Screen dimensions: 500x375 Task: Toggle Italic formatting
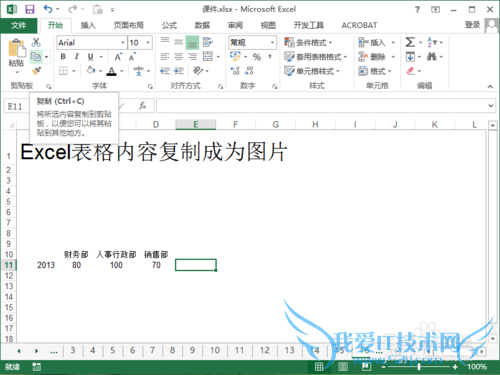click(77, 57)
